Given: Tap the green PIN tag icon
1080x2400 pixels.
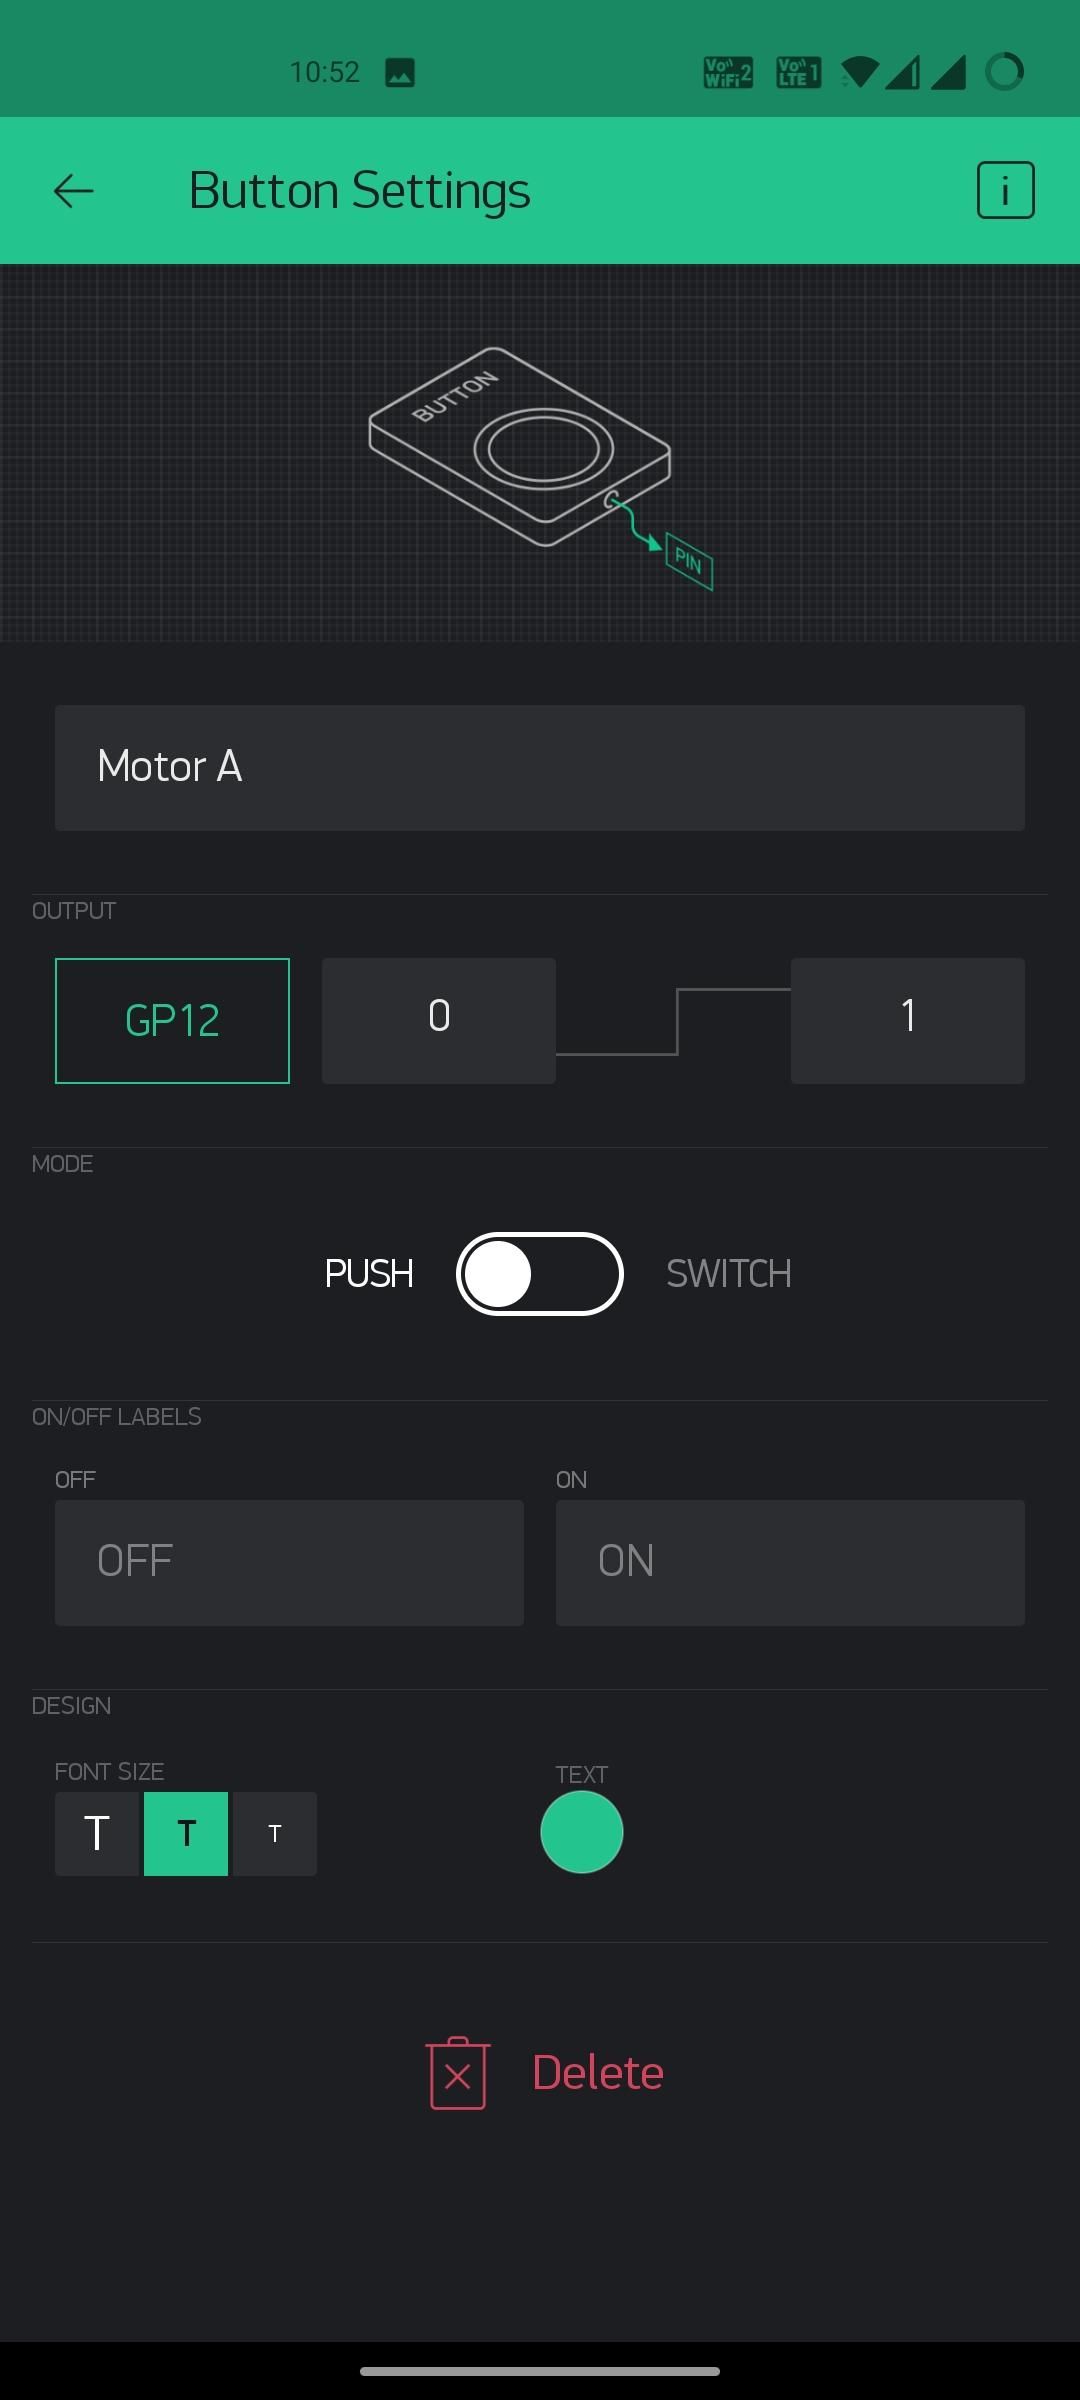Looking at the screenshot, I should pyautogui.click(x=689, y=561).
